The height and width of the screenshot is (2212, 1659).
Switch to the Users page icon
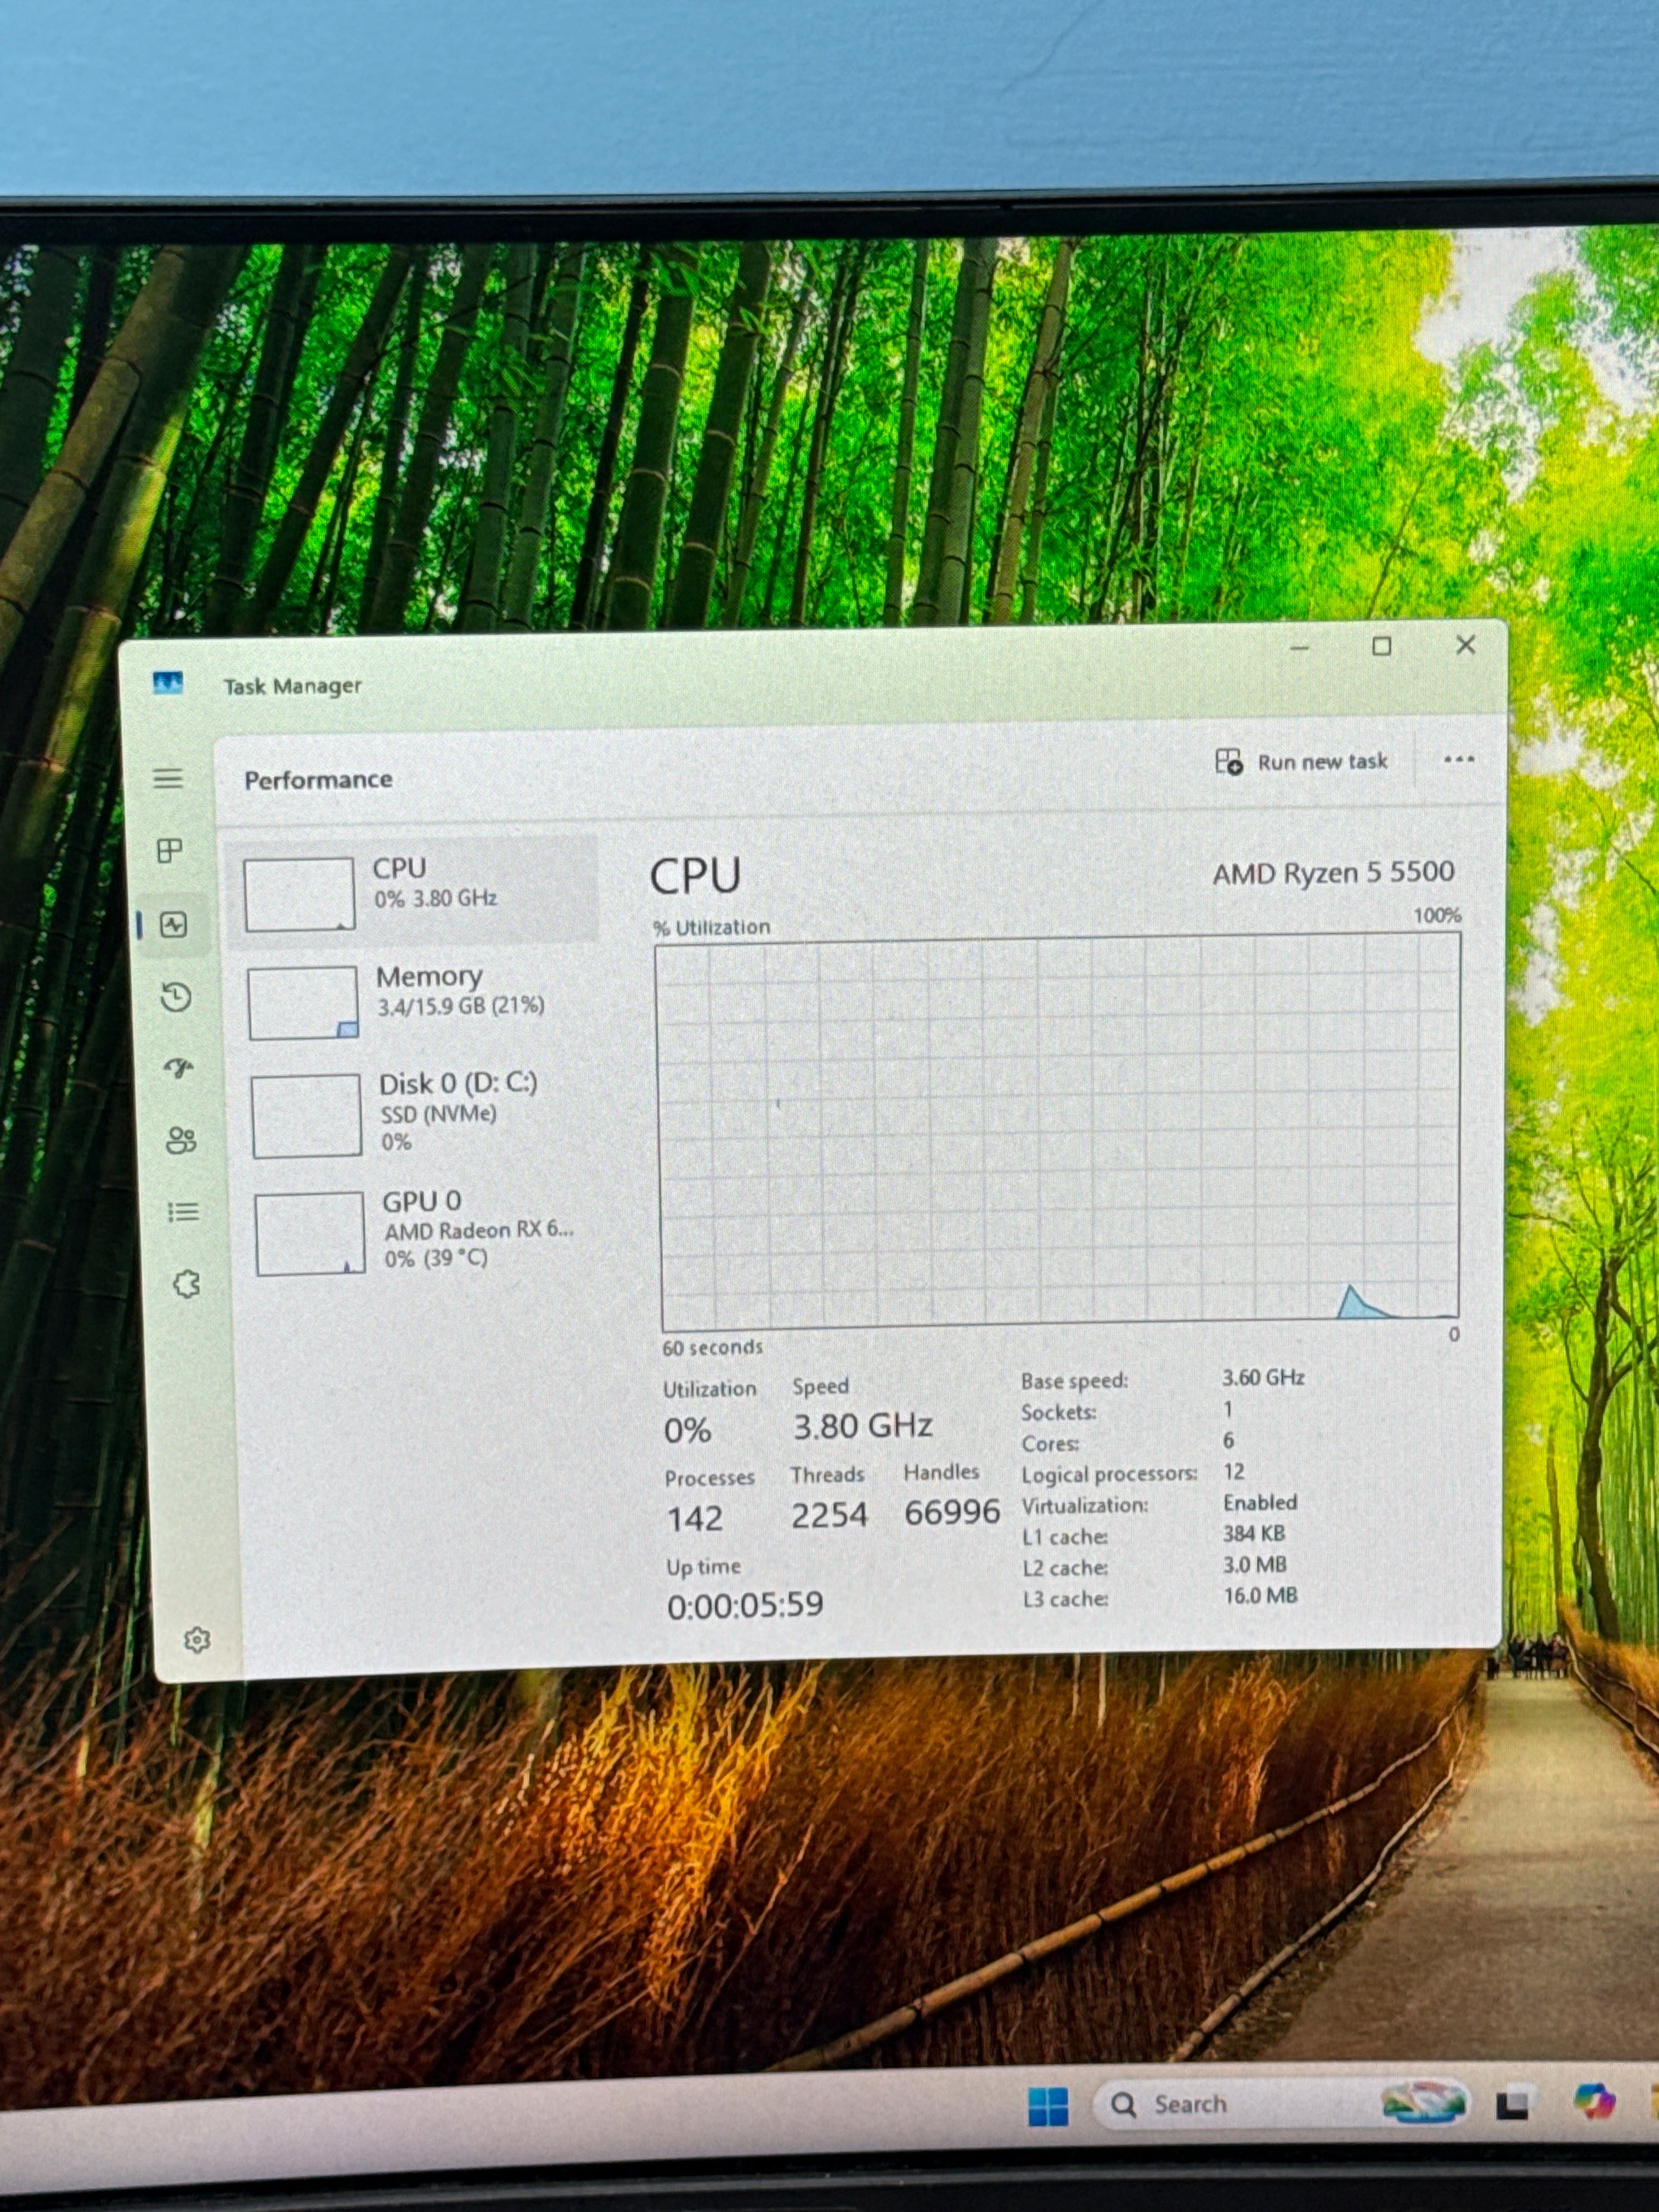point(181,1141)
